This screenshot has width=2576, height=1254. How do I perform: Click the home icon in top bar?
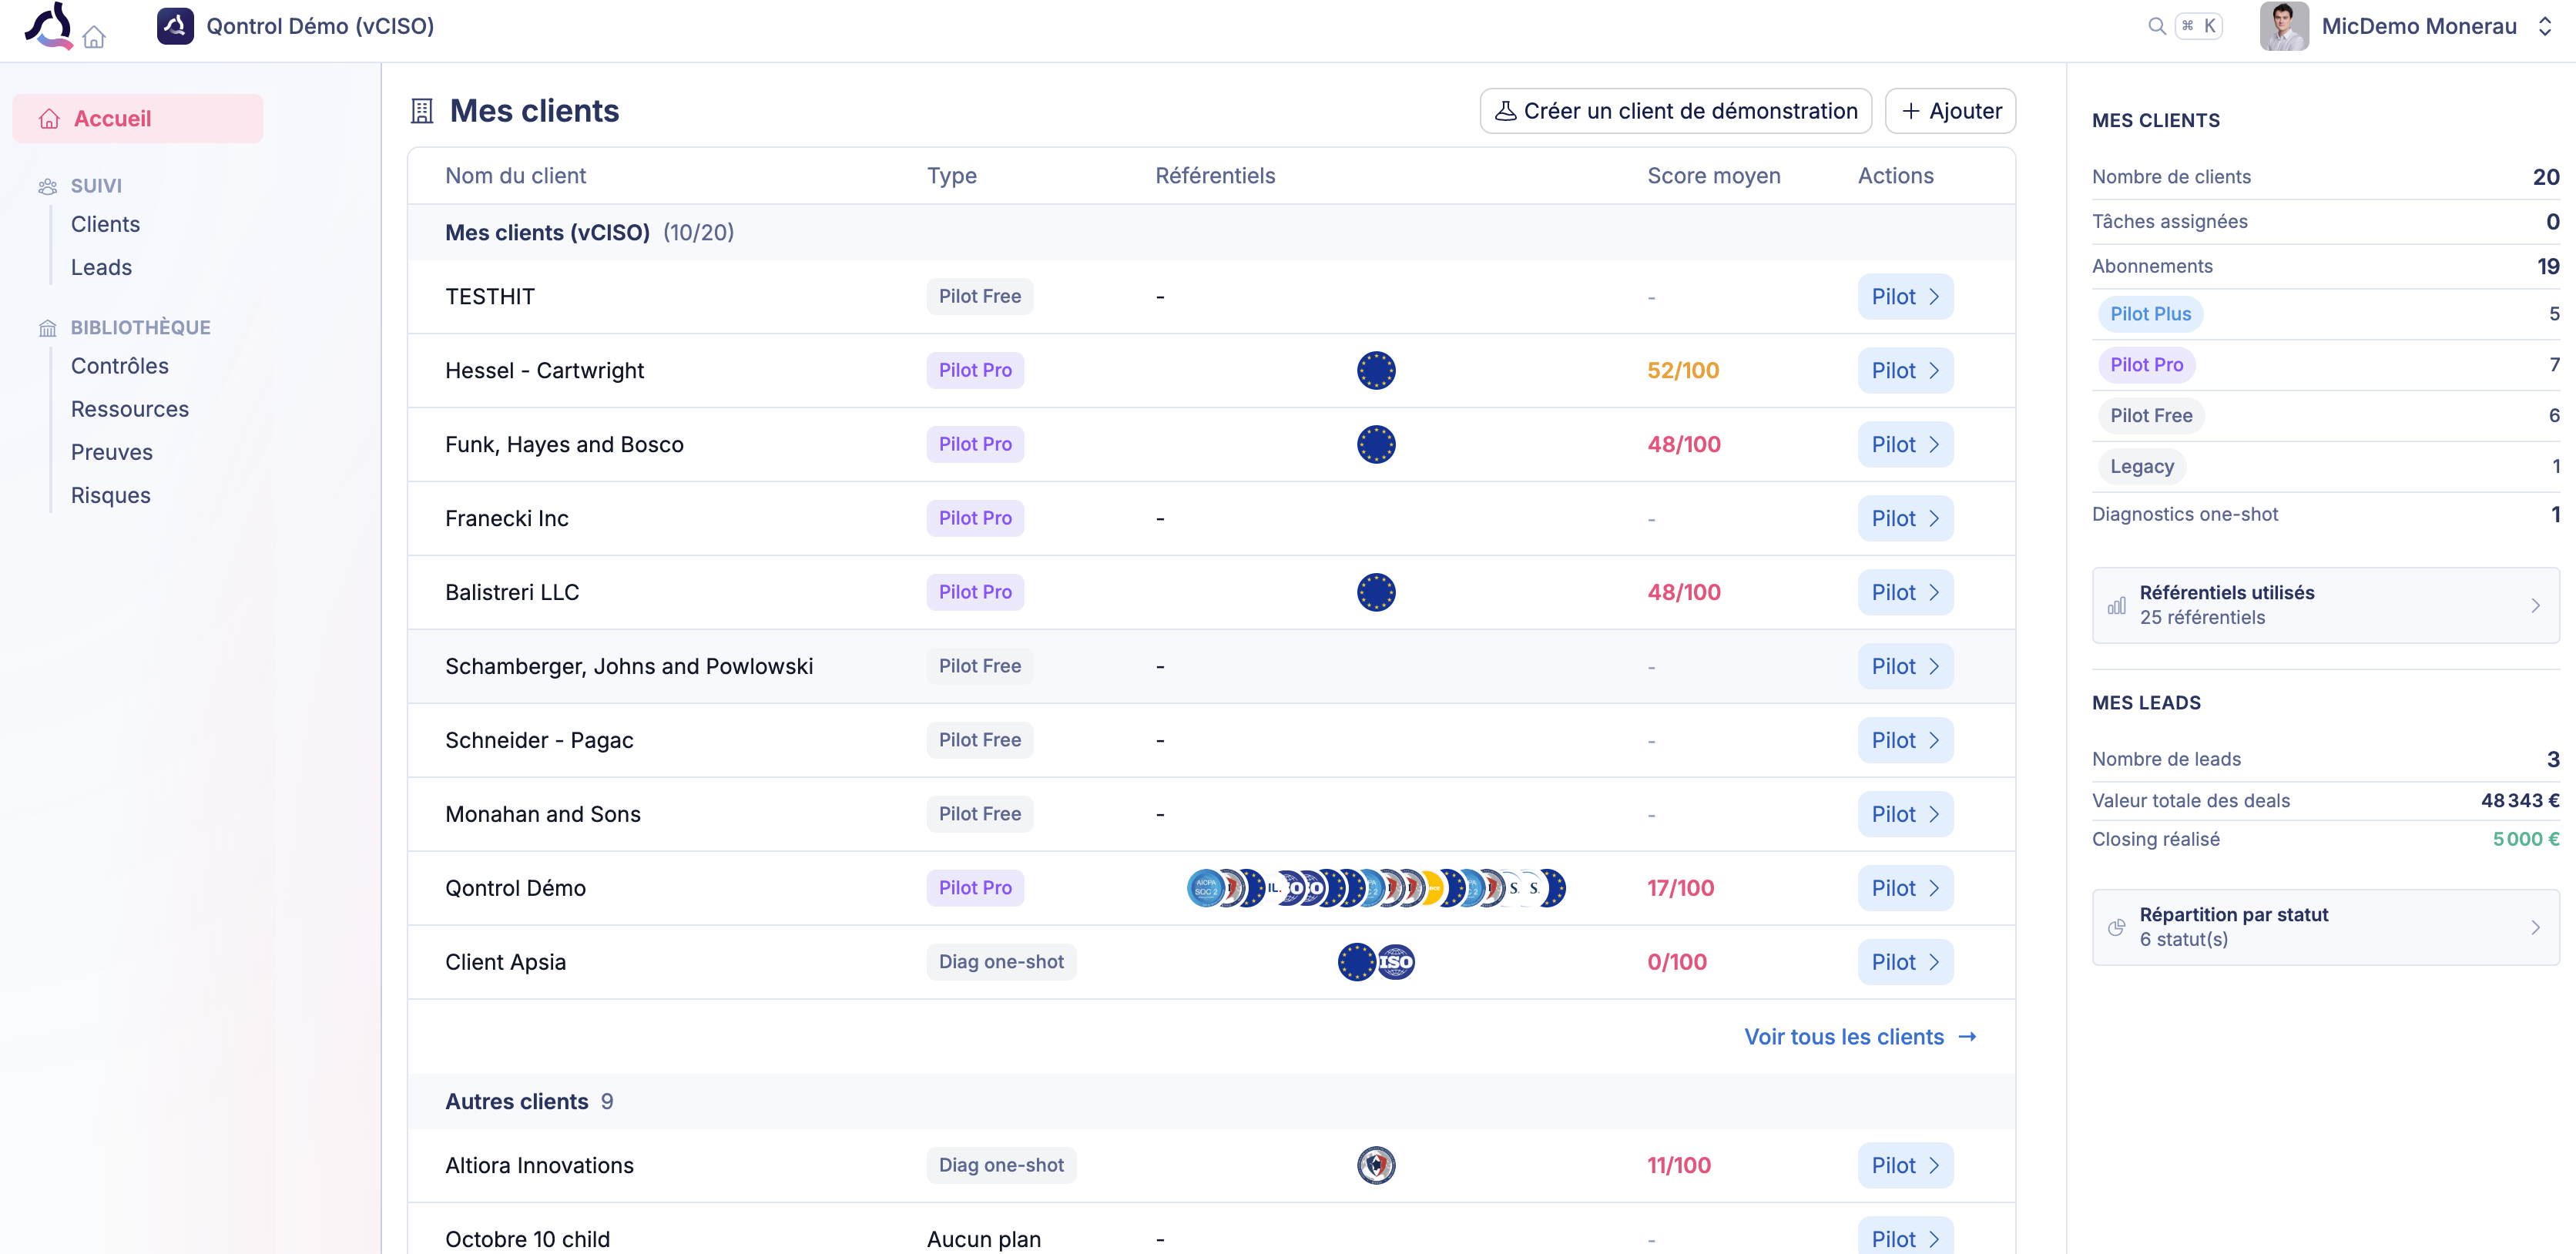[94, 38]
